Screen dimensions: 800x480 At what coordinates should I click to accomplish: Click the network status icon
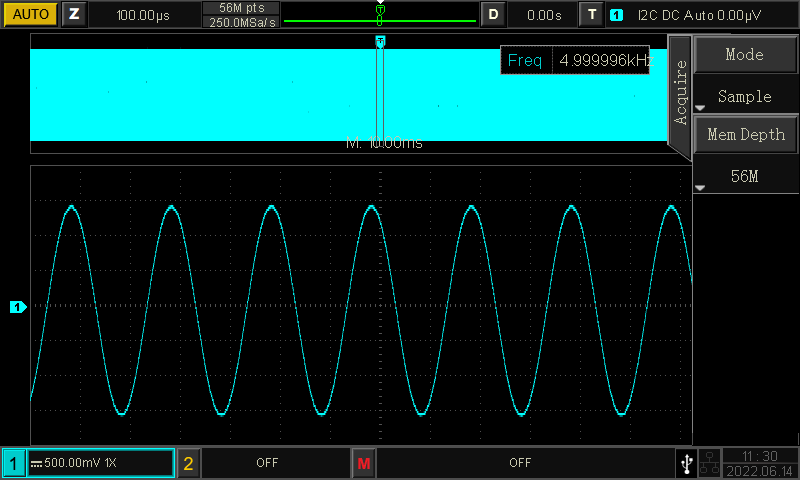pos(710,463)
